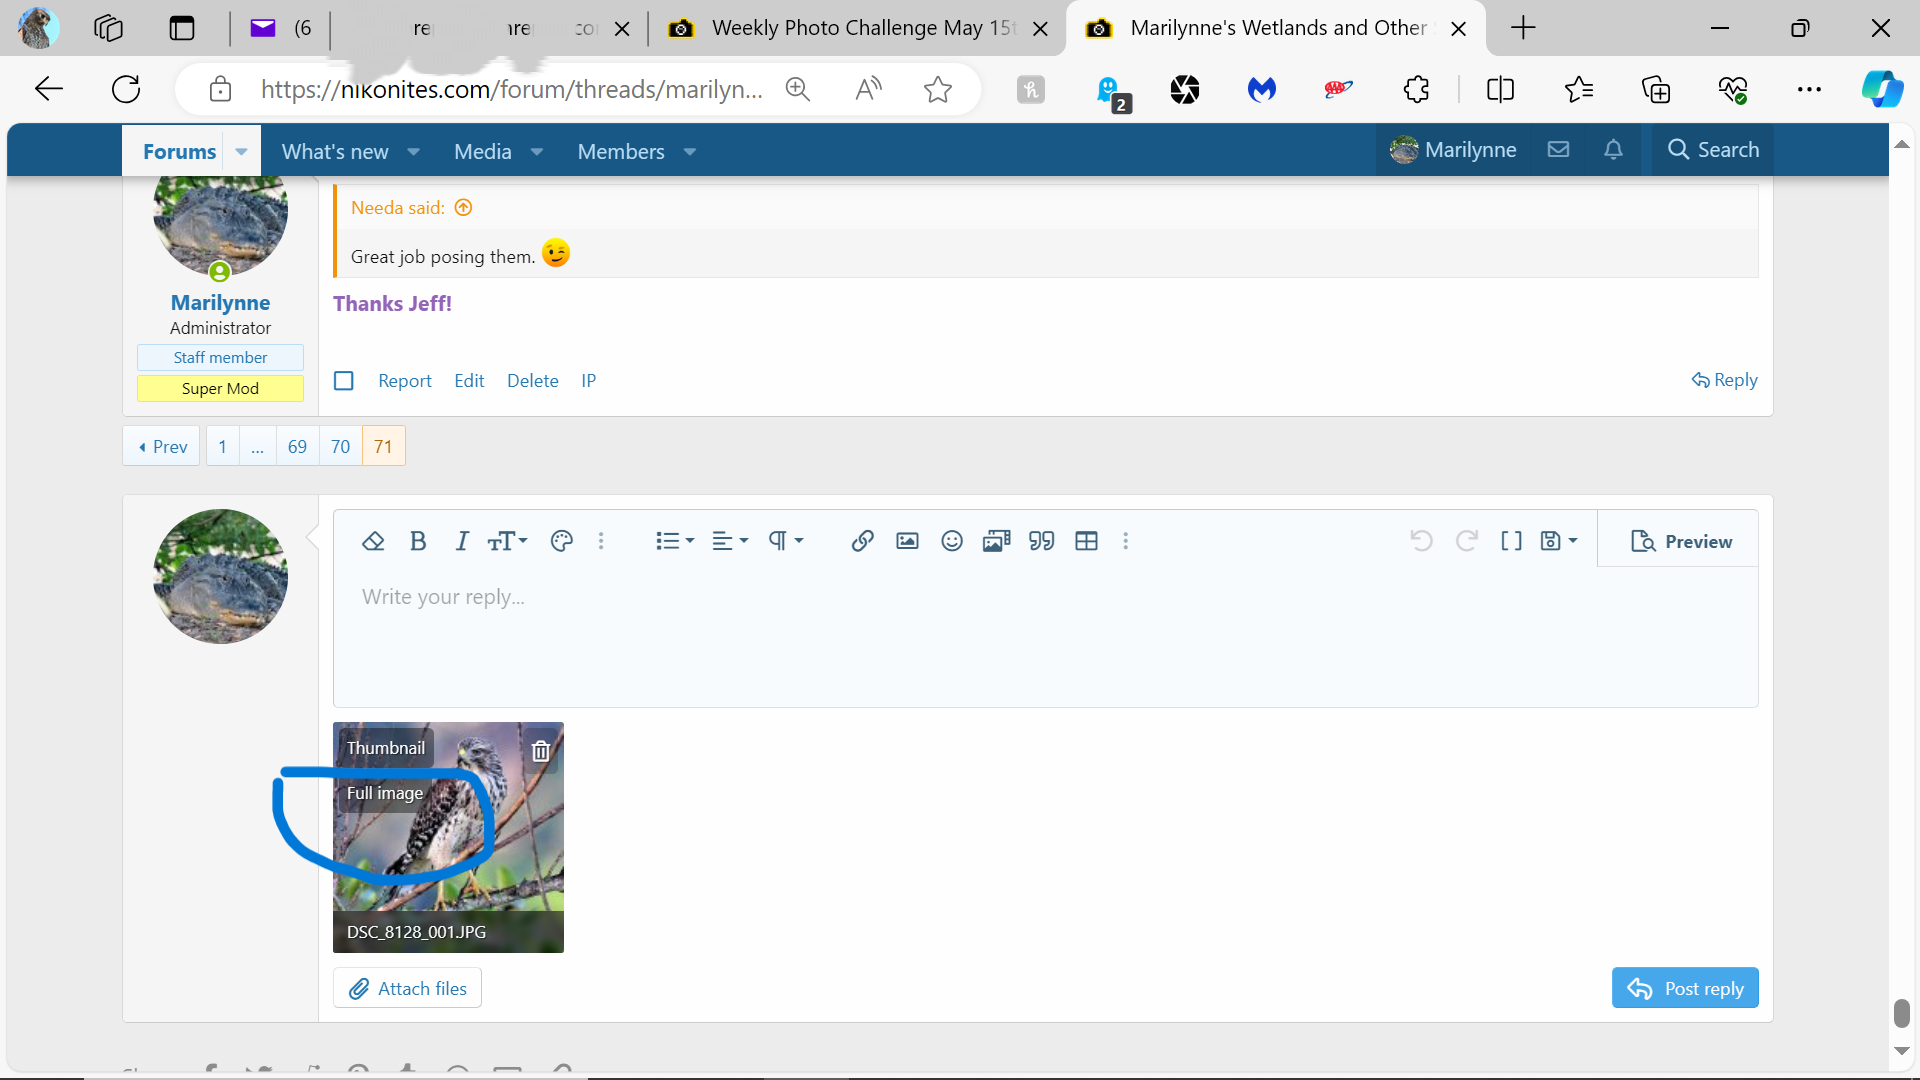Click the Insert link icon
The width and height of the screenshot is (1920, 1080).
tap(862, 541)
